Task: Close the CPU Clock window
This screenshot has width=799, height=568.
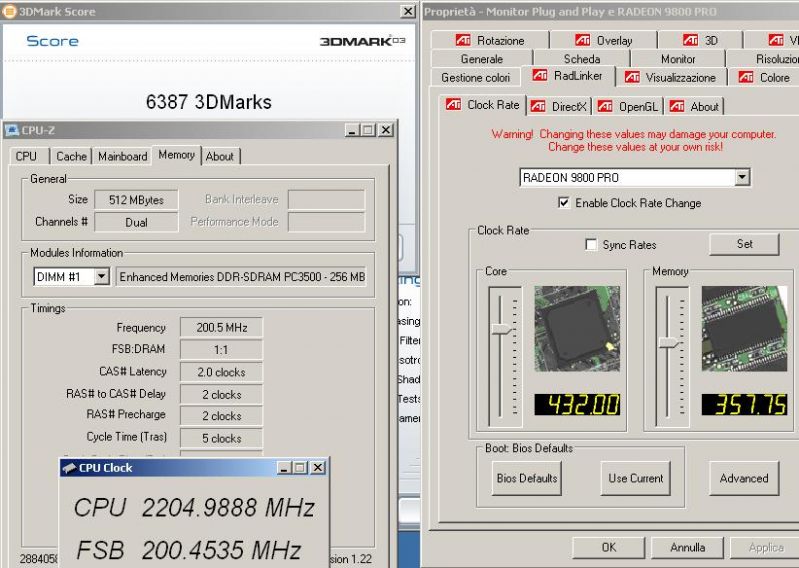Action: click(317, 467)
